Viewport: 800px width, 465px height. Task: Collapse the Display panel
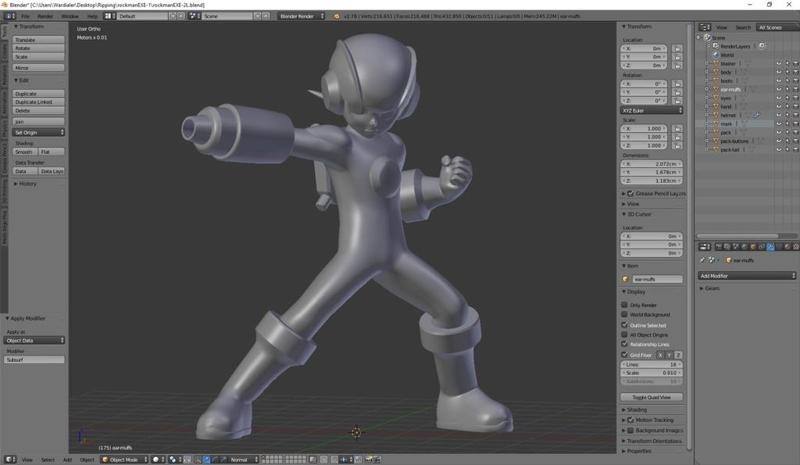click(634, 291)
